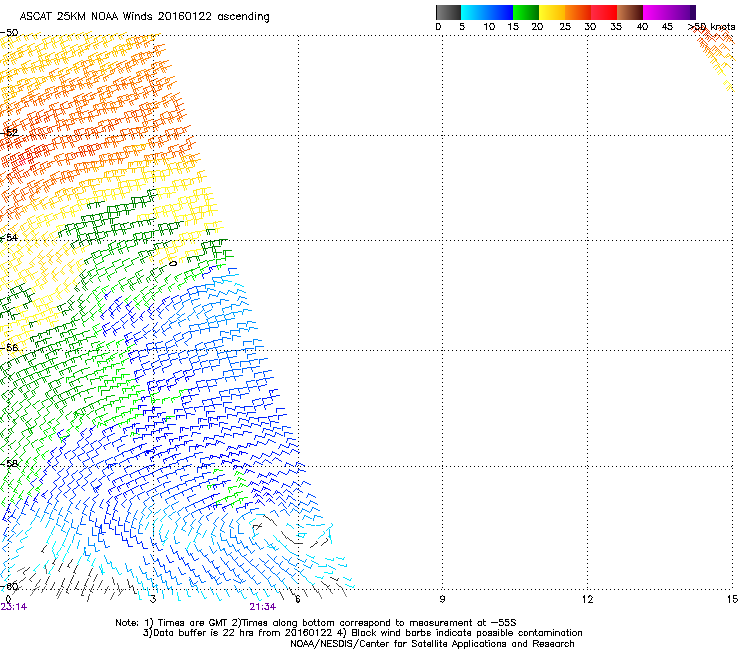Click the legend value '25'
Image resolution: width=740 pixels, height=650 pixels.
(x=565, y=27)
